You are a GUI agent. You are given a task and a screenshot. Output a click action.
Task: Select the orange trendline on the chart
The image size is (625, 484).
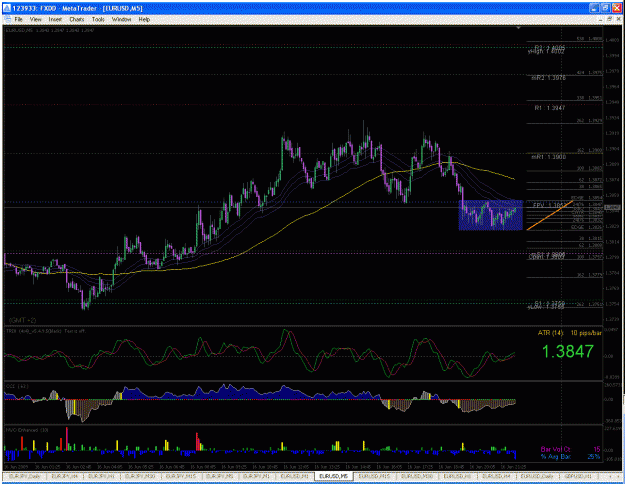coord(550,215)
